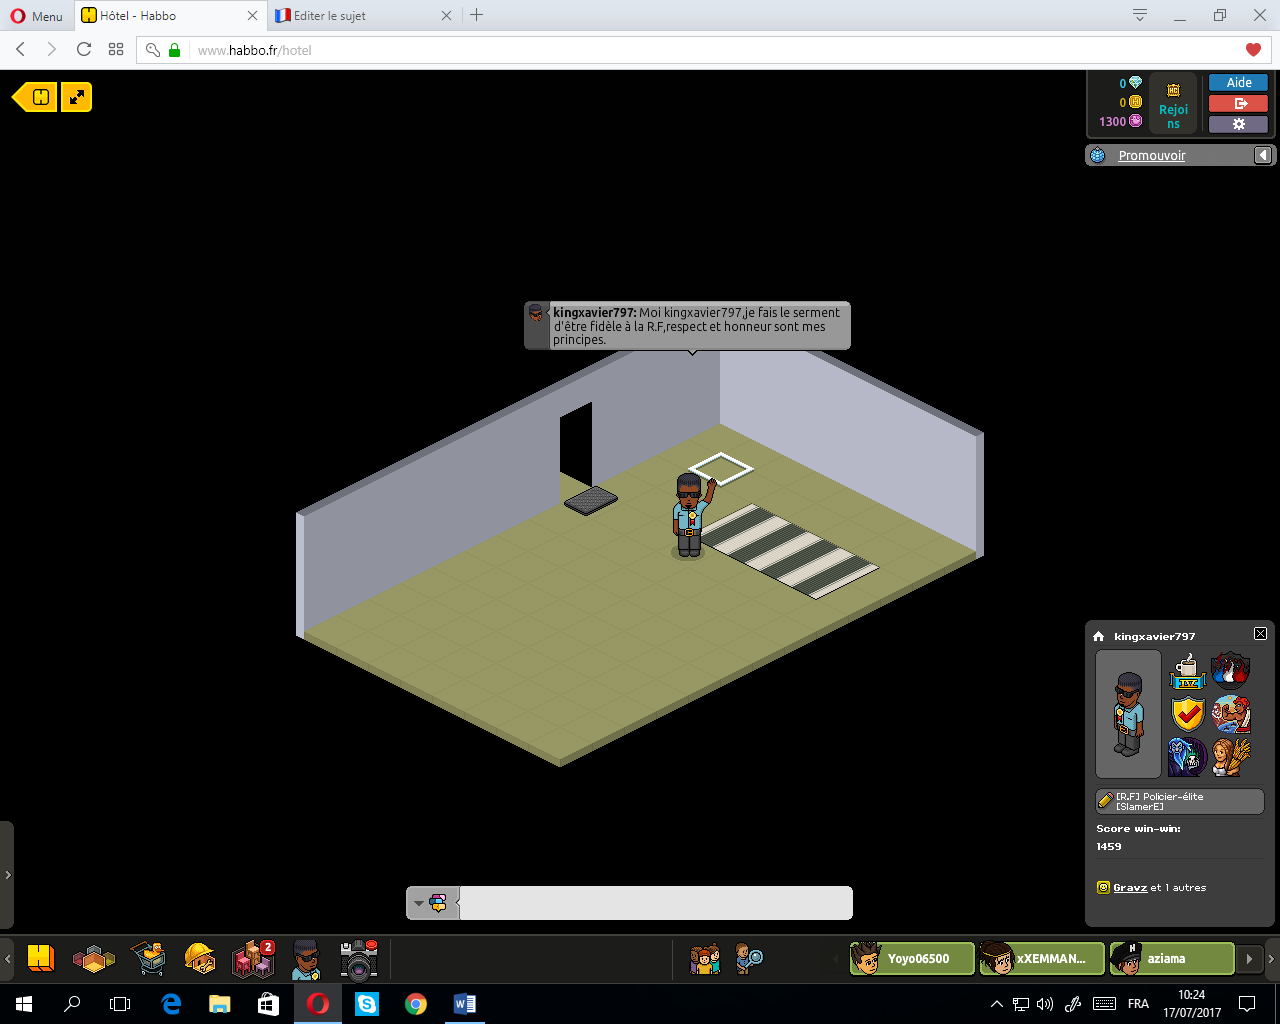Select the girl with wheat badge

[x=1230, y=757]
